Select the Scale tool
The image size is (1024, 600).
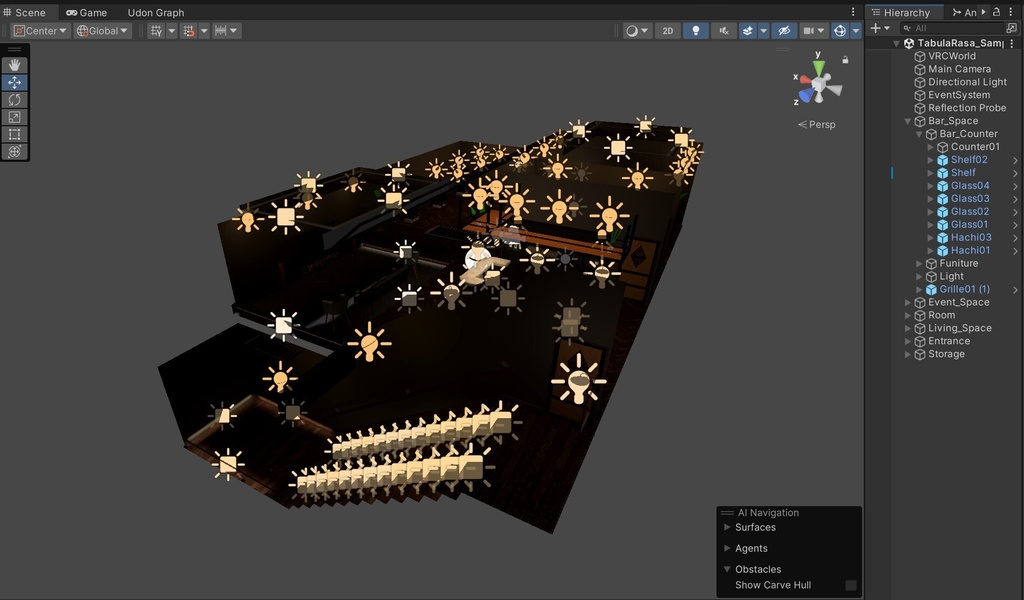coord(14,117)
